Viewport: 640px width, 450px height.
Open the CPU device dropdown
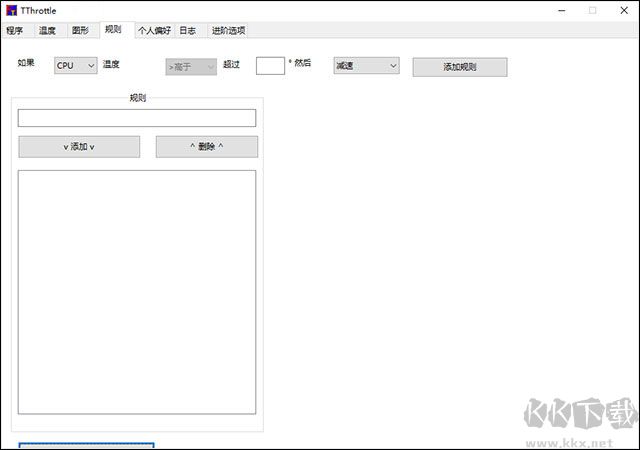click(x=76, y=65)
